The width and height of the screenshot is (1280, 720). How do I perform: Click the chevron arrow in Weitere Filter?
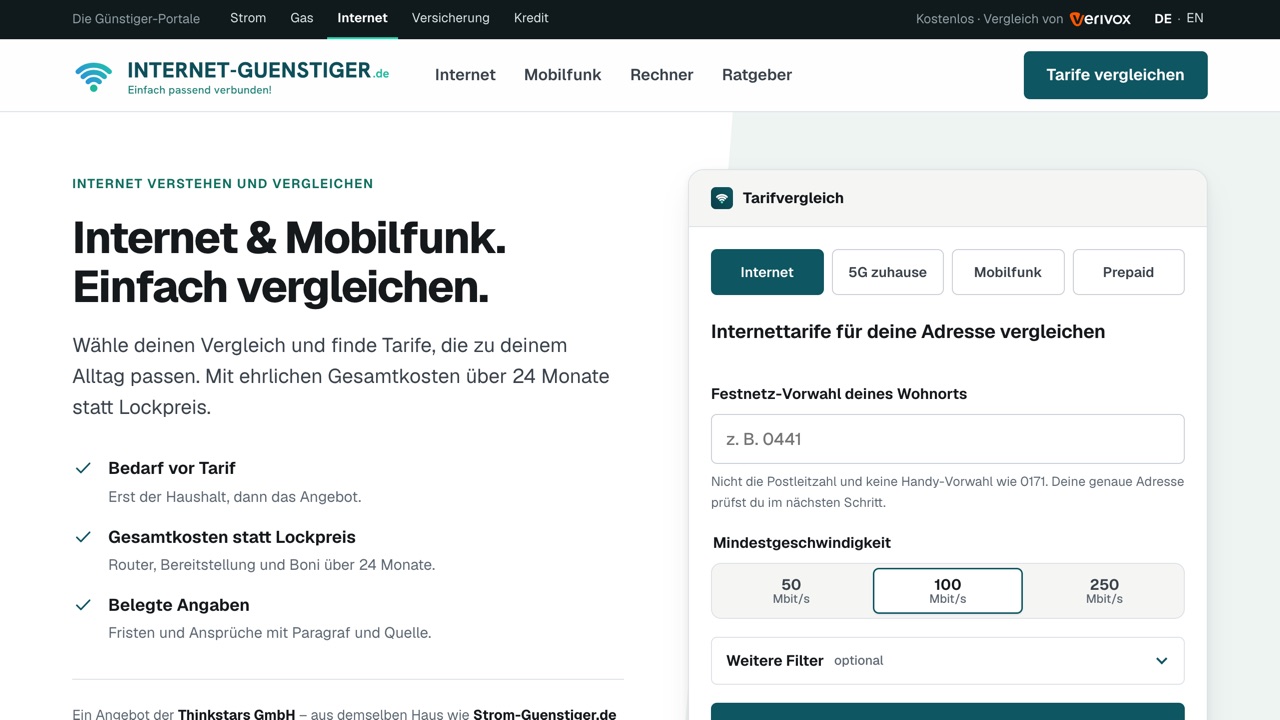click(x=1162, y=661)
